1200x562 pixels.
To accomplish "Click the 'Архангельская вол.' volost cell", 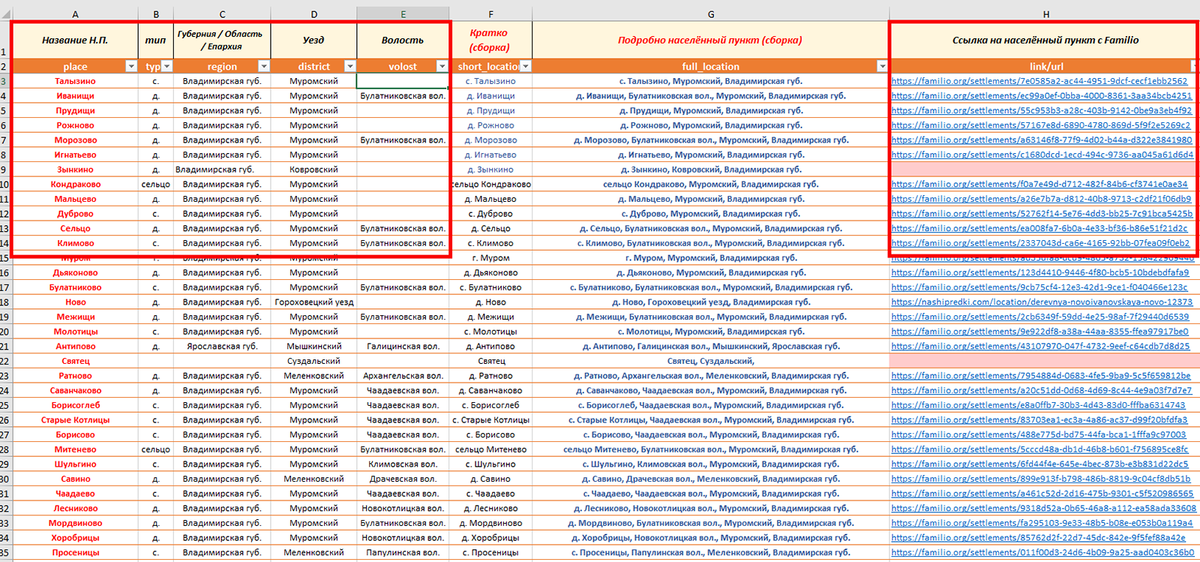I will [403, 376].
